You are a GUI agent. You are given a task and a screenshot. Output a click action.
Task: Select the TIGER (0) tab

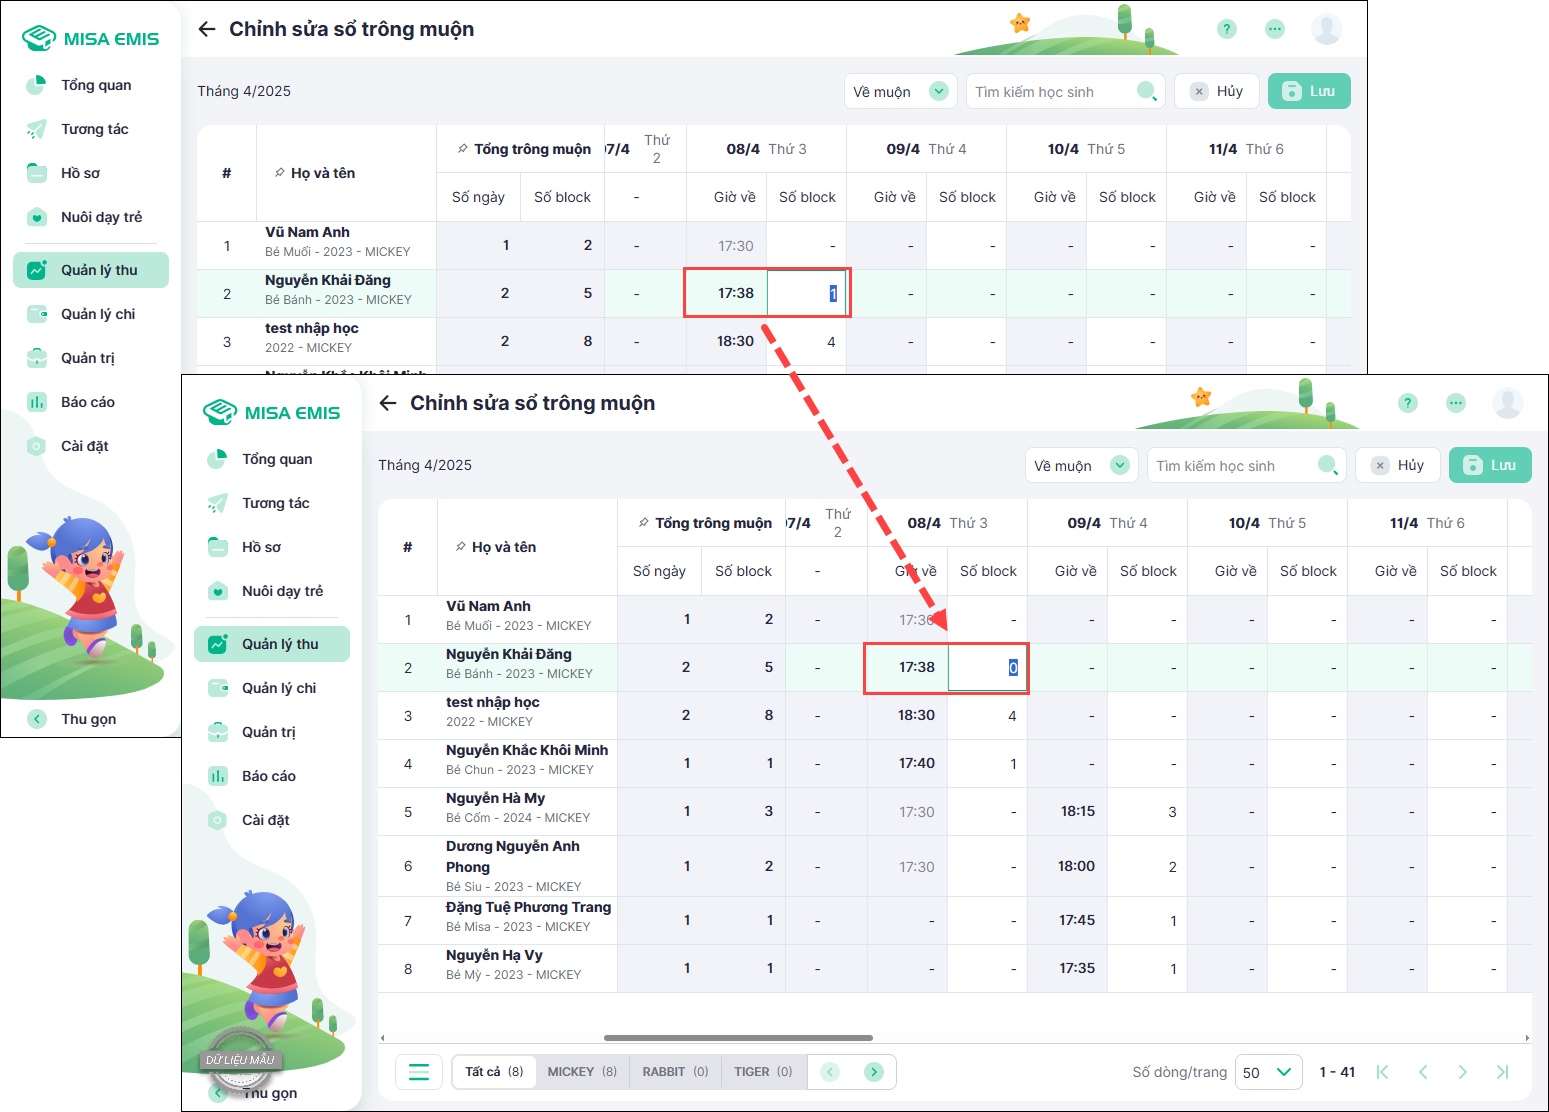coord(763,1072)
